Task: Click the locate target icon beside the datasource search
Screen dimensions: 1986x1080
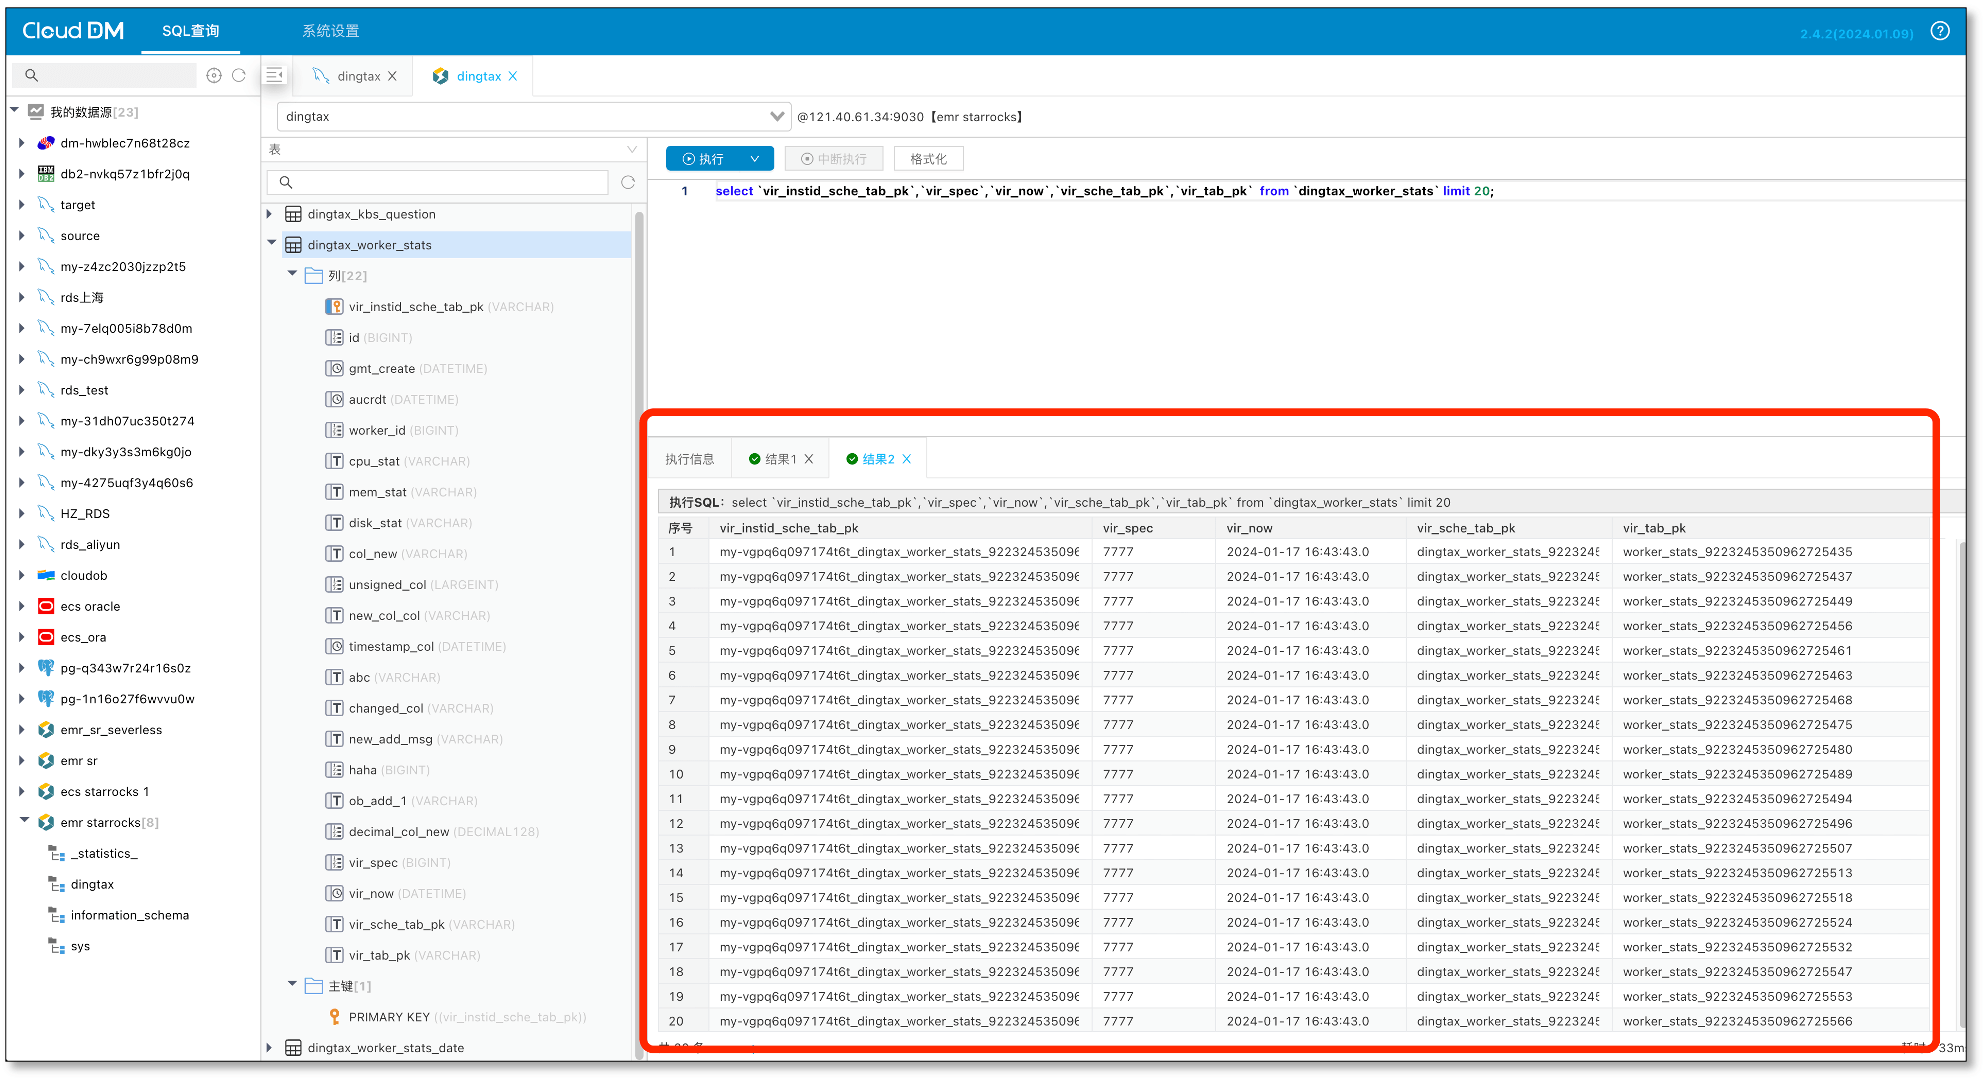Action: tap(214, 75)
